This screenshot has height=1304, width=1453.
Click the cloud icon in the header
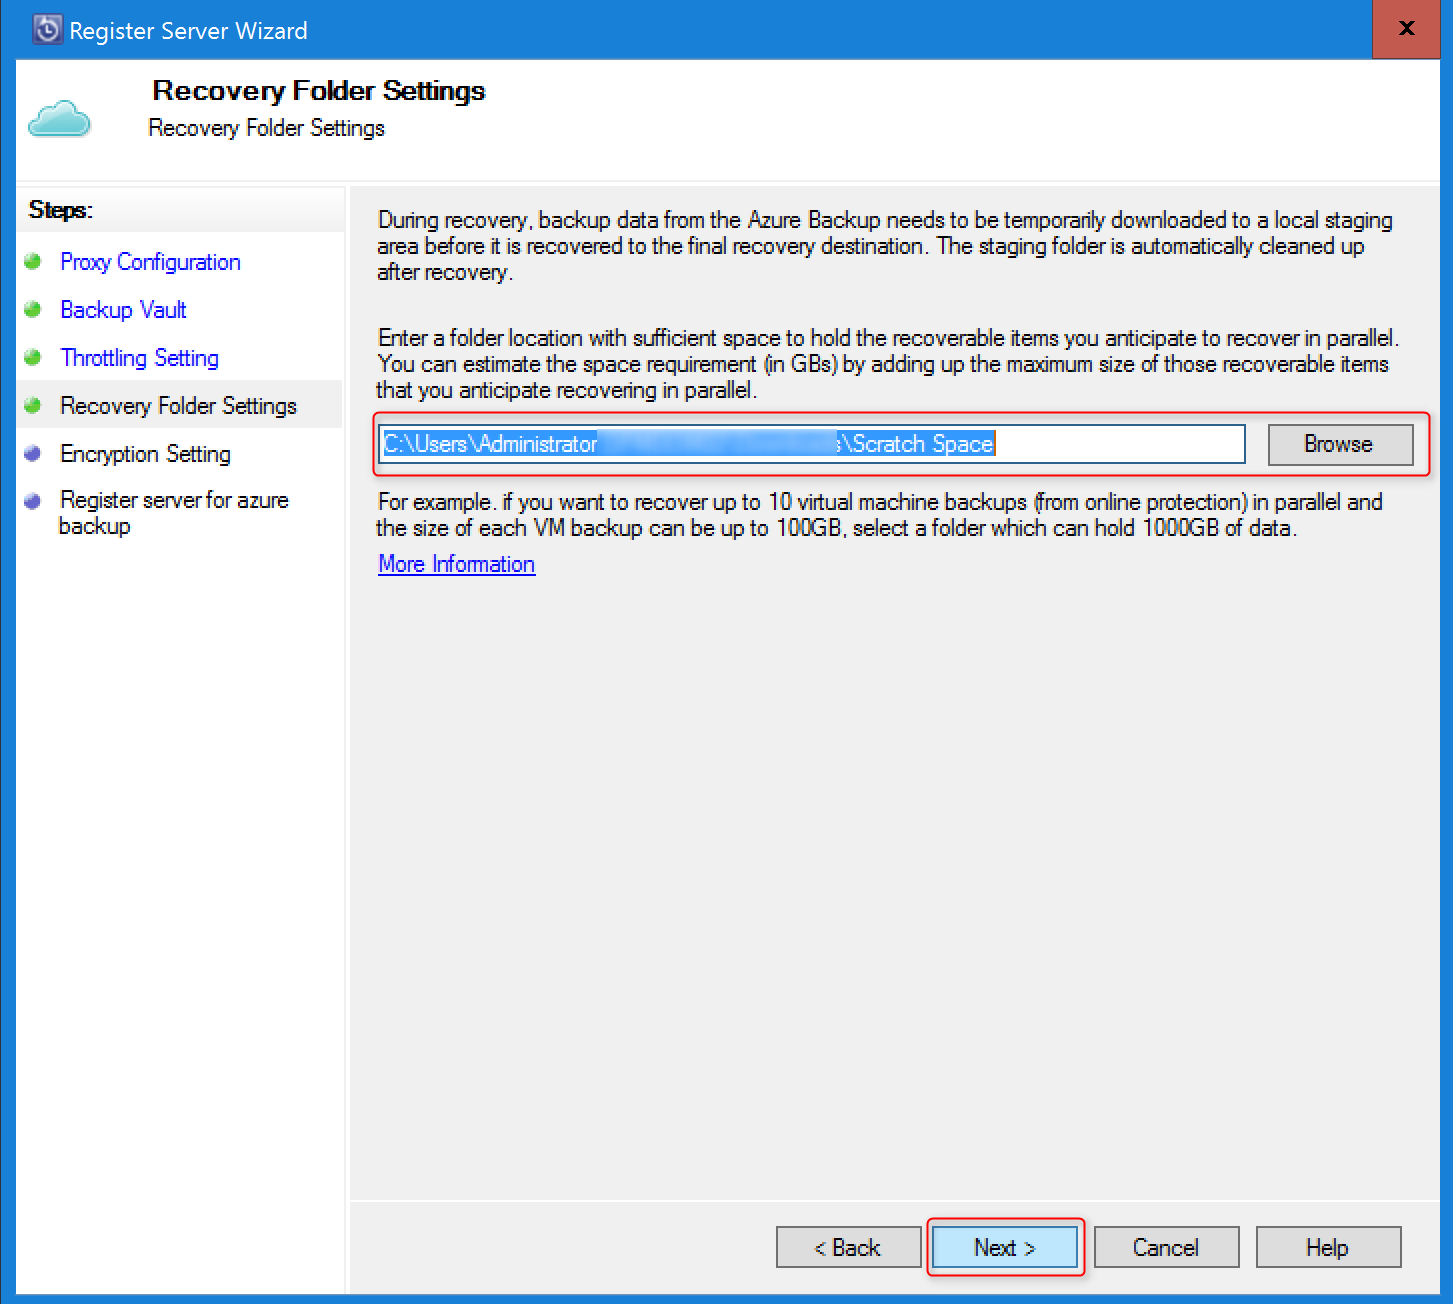click(59, 117)
